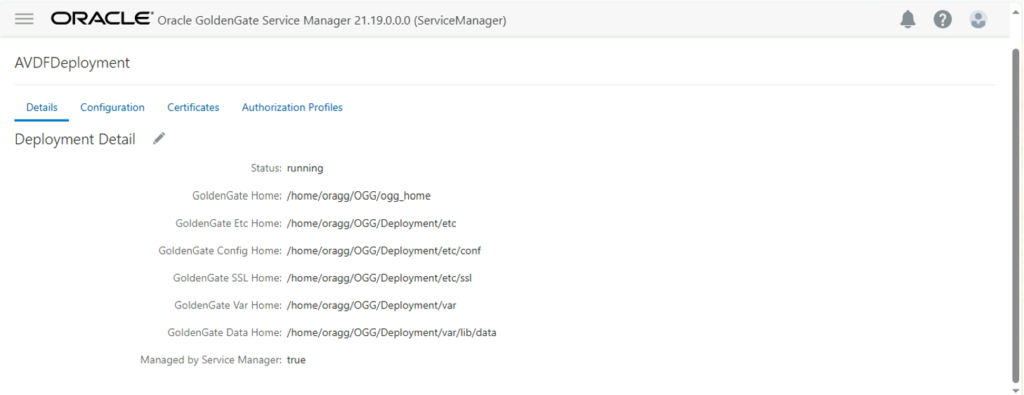
Task: Click the Oracle GoldenGate Service Manager title
Action: click(x=332, y=21)
